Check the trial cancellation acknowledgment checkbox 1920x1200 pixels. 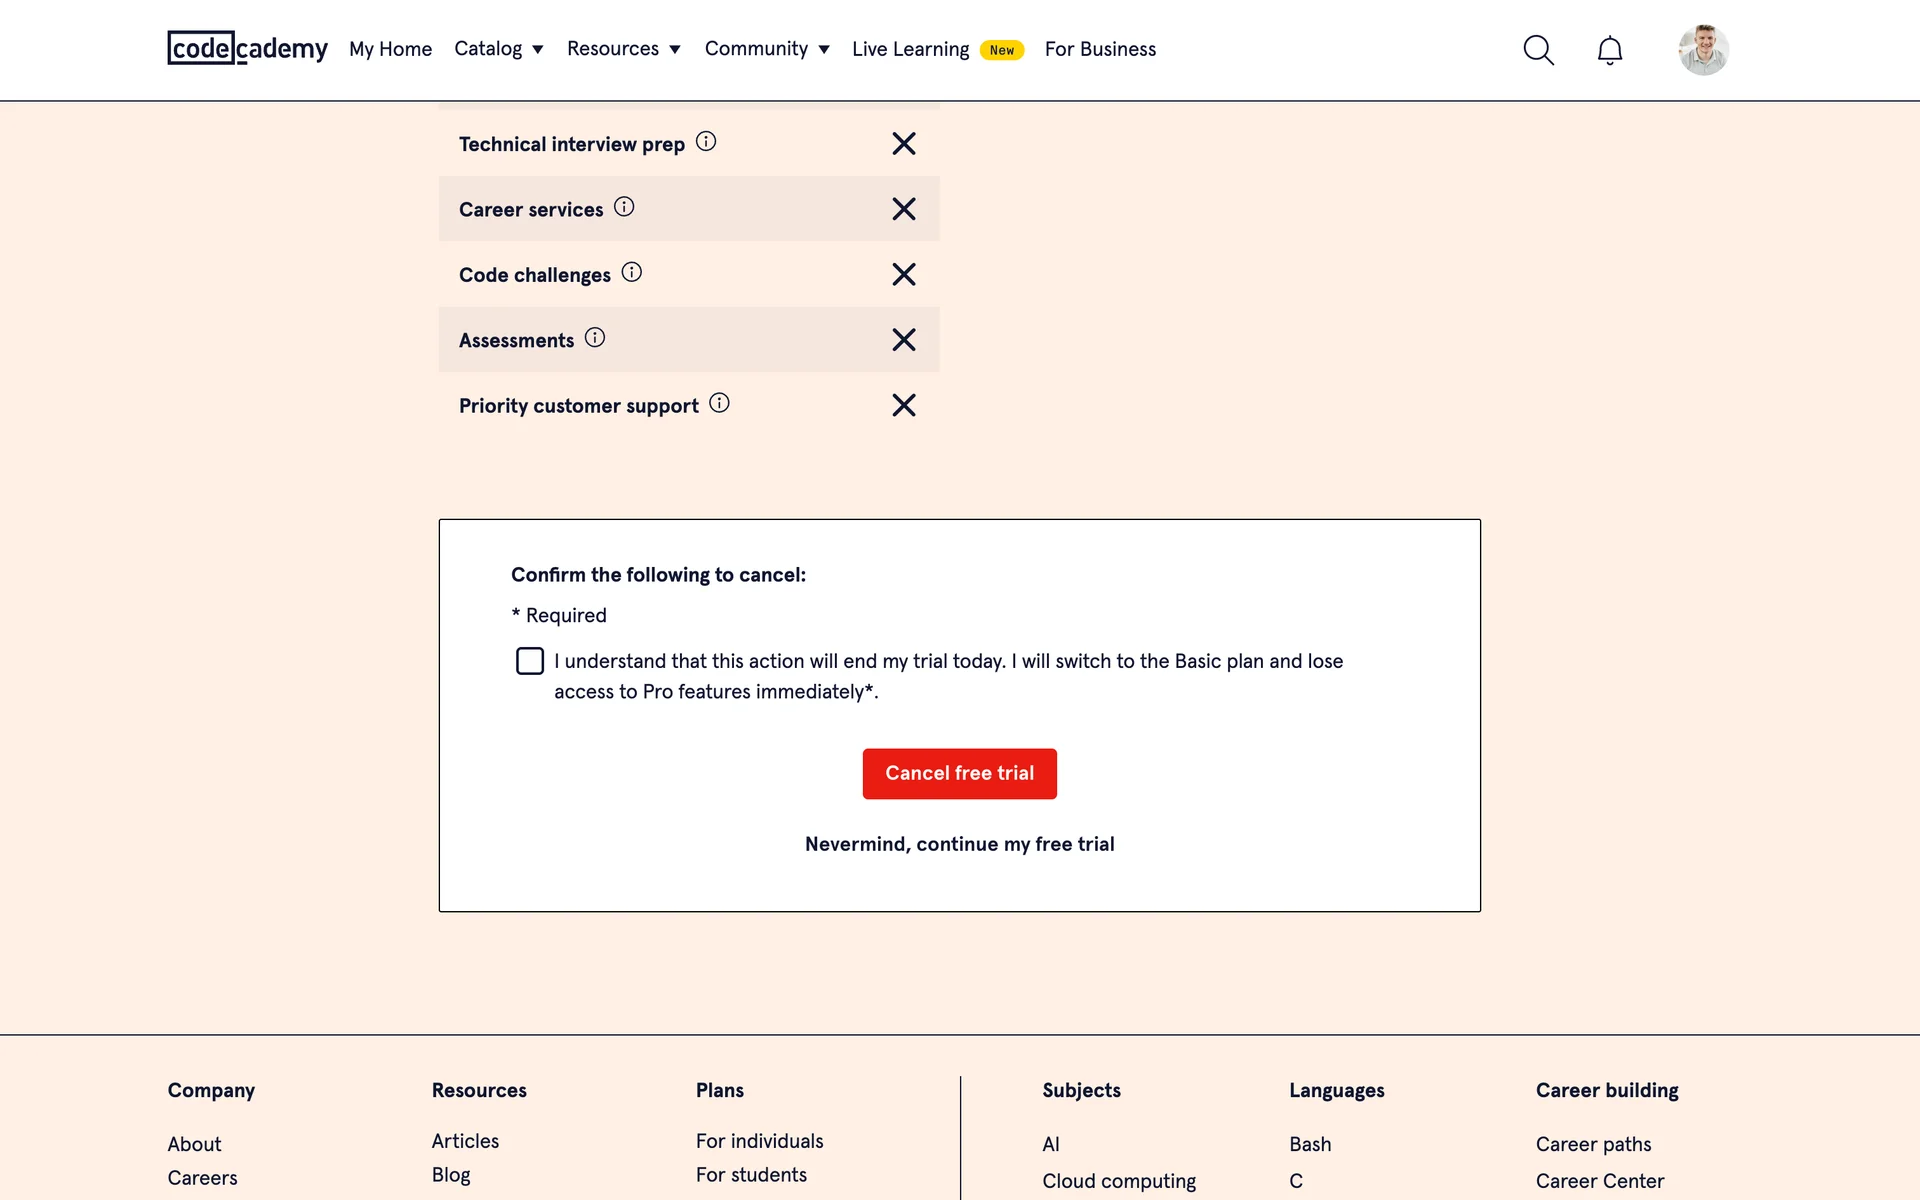tap(530, 661)
